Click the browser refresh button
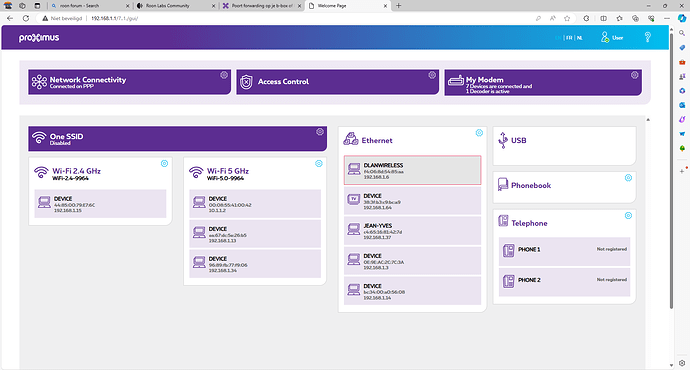Viewport: 690px width, 370px height. [x=26, y=18]
